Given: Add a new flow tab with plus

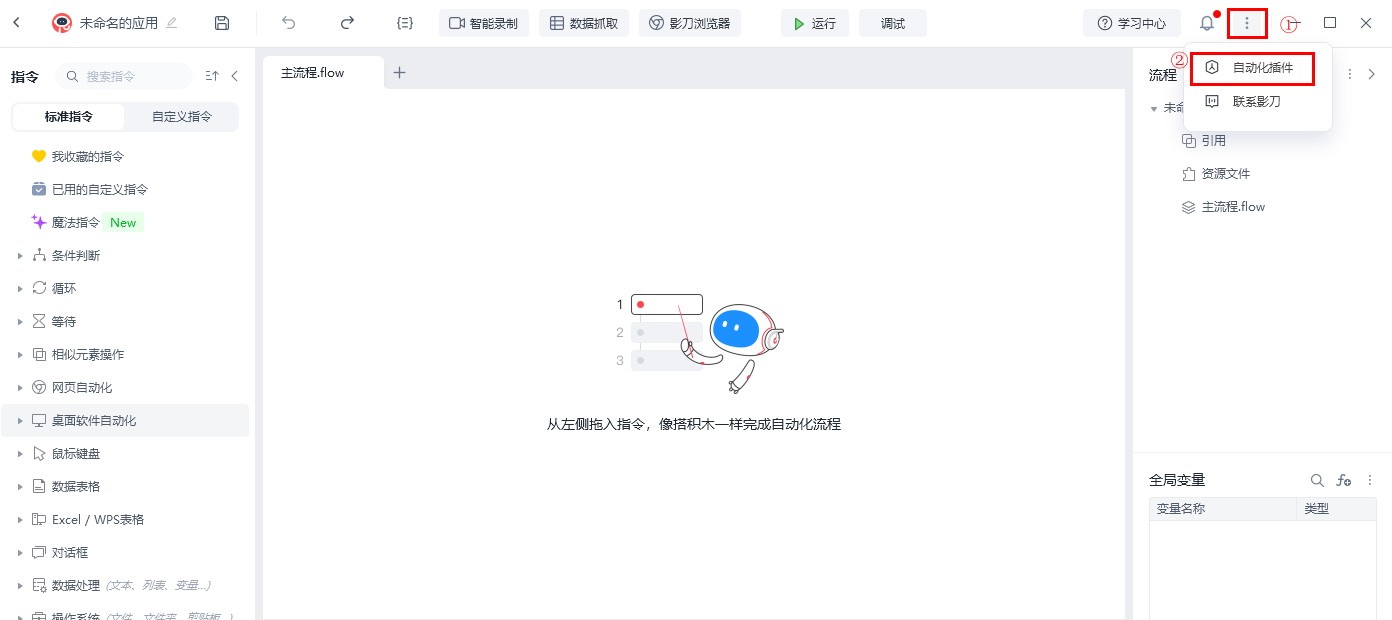Looking at the screenshot, I should pos(399,72).
